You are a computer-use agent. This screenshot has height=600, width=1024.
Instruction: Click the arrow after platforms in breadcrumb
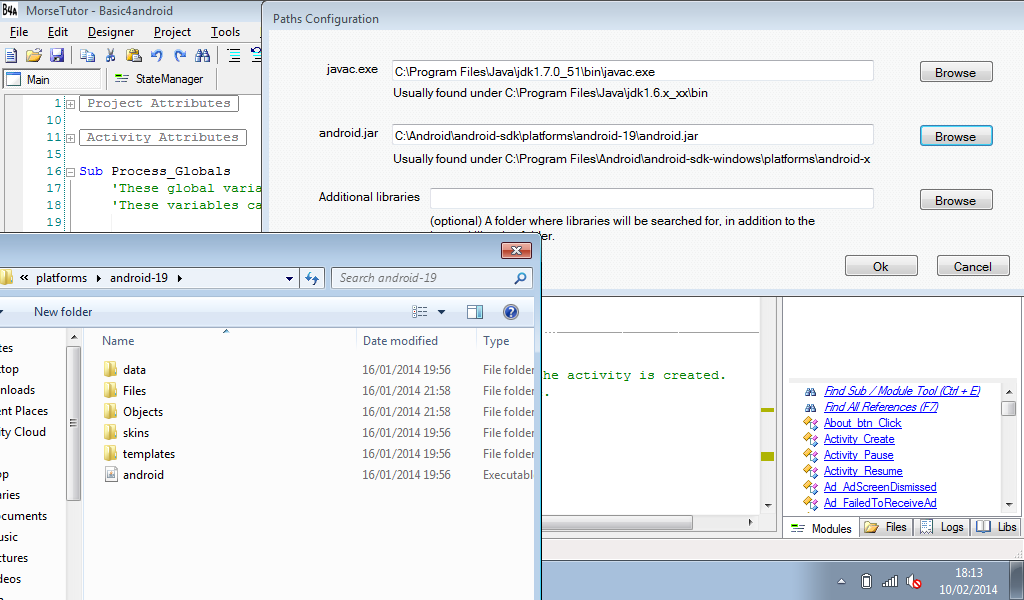click(x=99, y=278)
